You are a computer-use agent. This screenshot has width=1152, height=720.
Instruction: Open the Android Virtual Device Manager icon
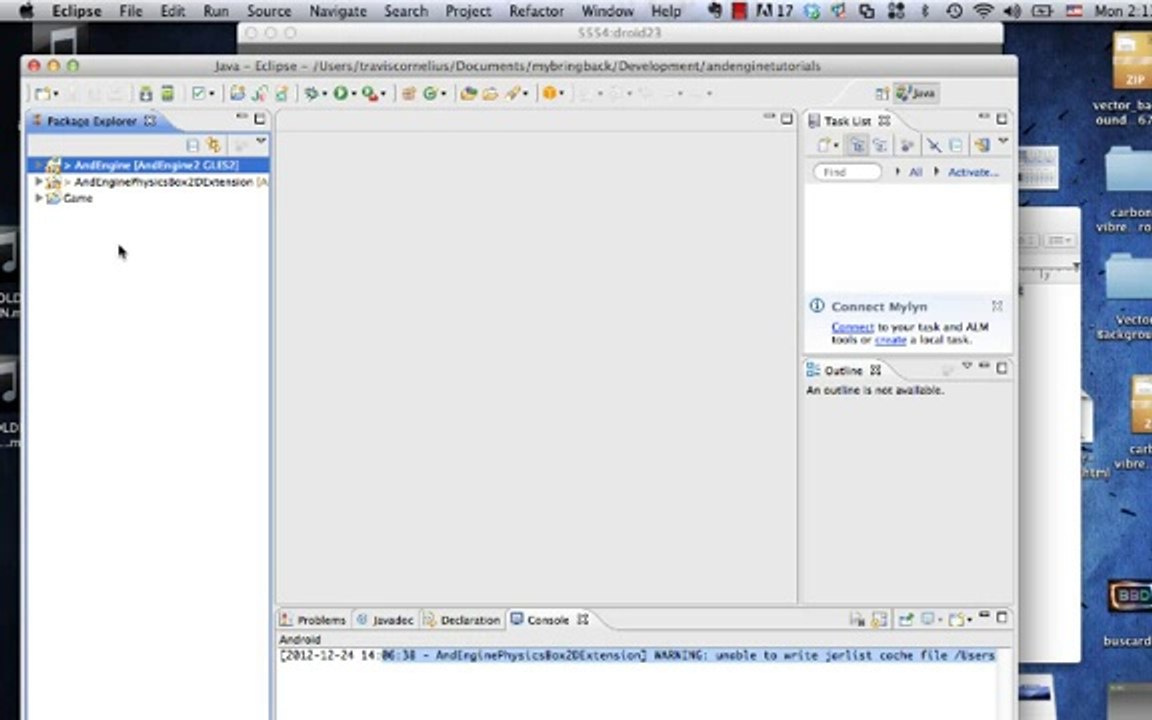(168, 93)
